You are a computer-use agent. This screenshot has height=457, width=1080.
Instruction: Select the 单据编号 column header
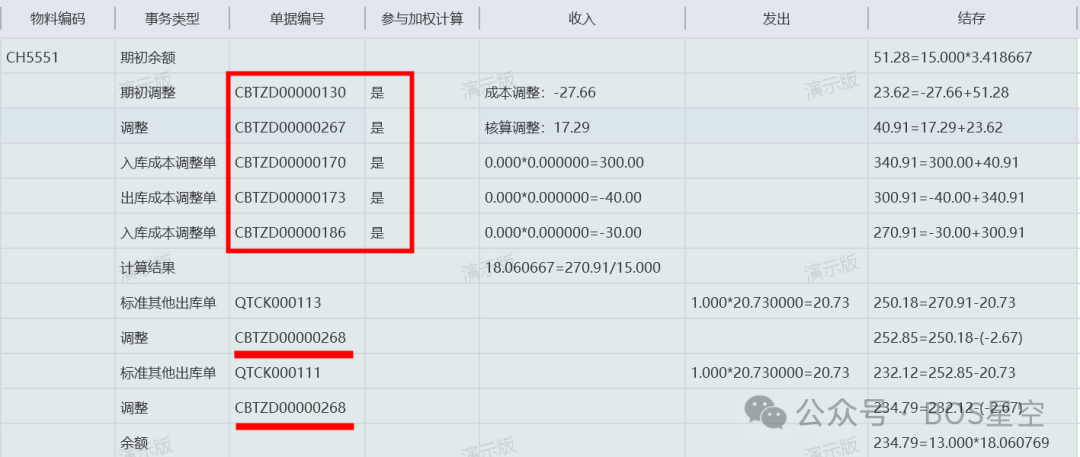pos(297,19)
